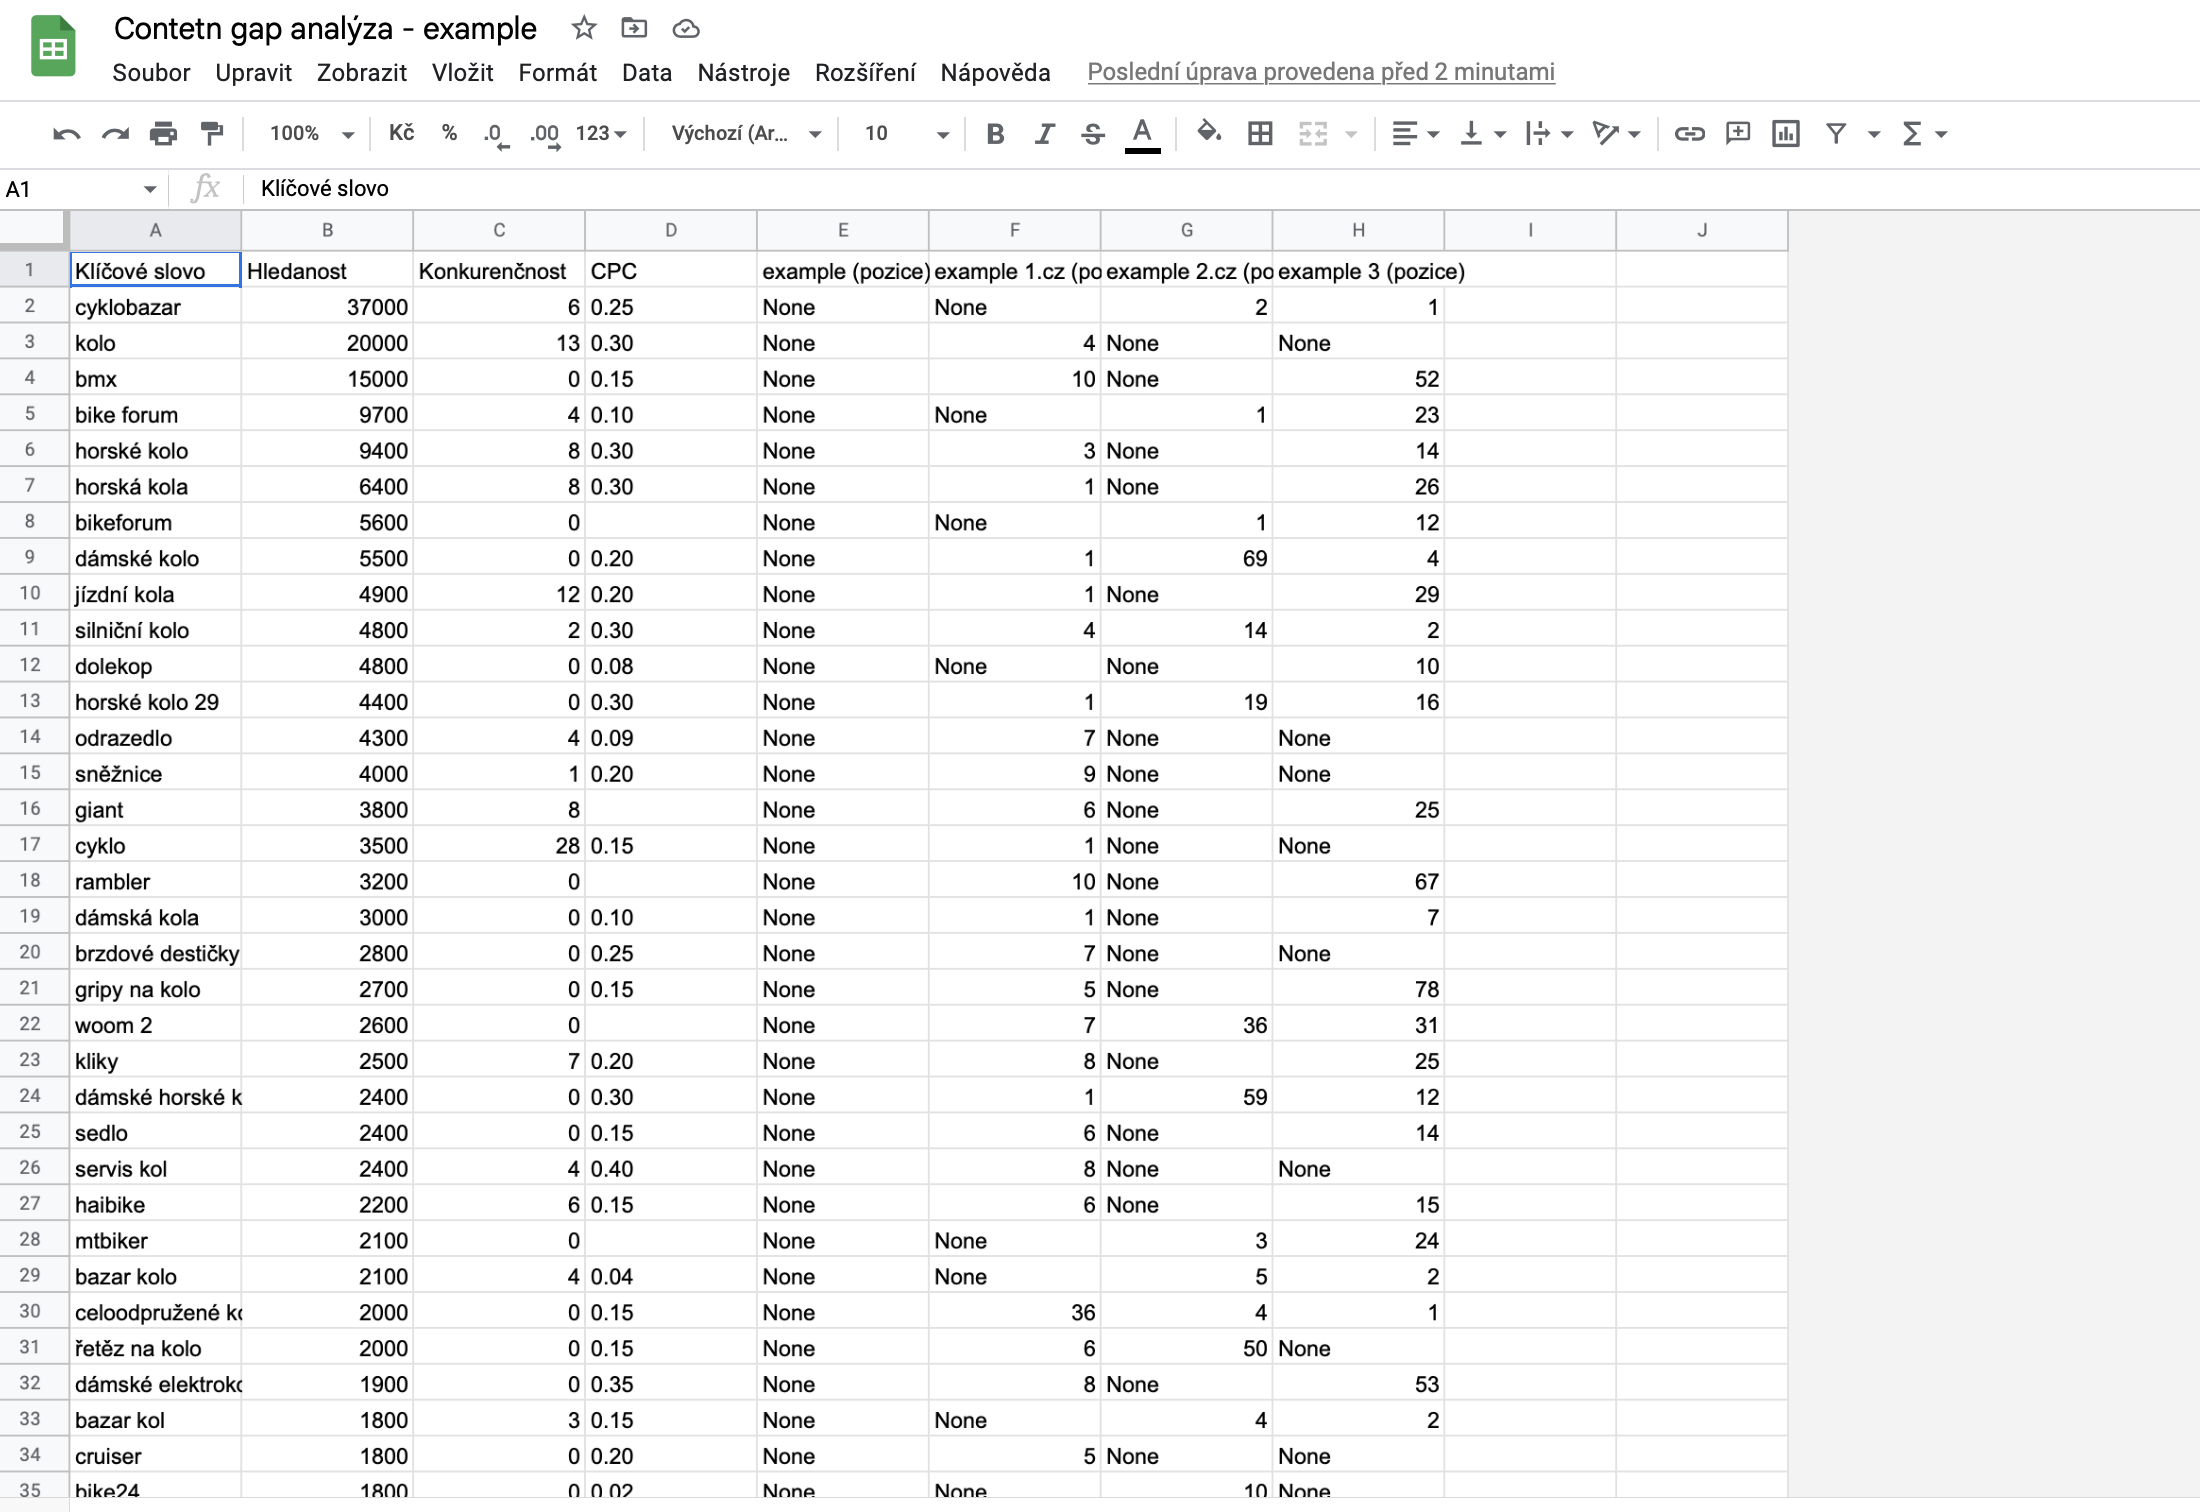Viewport: 2200px width, 1512px height.
Task: Open the font size 10 dropdown
Action: coord(906,134)
